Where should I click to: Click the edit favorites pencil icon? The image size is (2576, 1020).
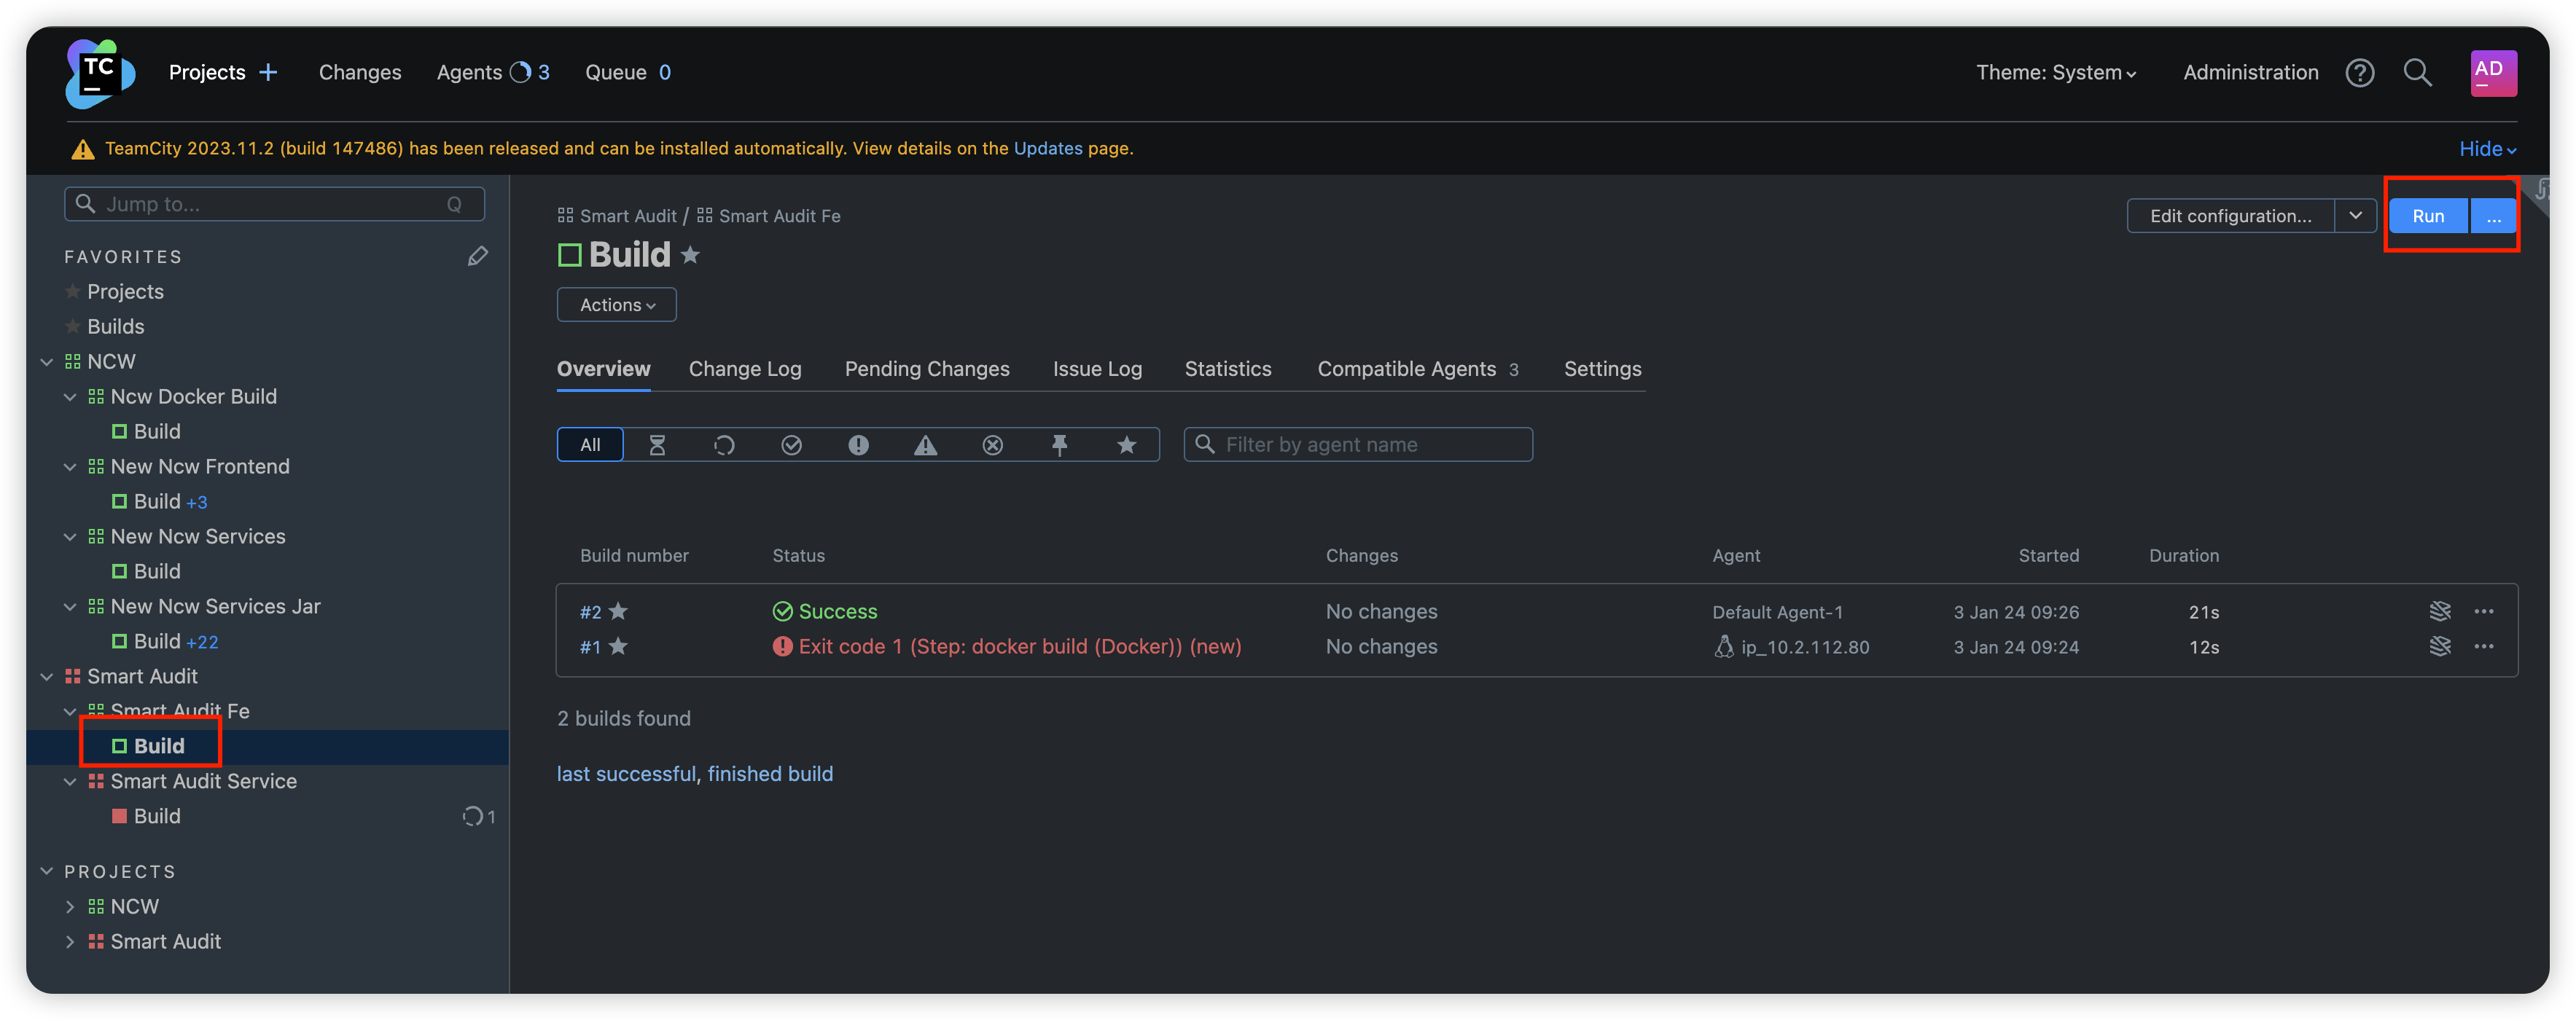pos(477,257)
